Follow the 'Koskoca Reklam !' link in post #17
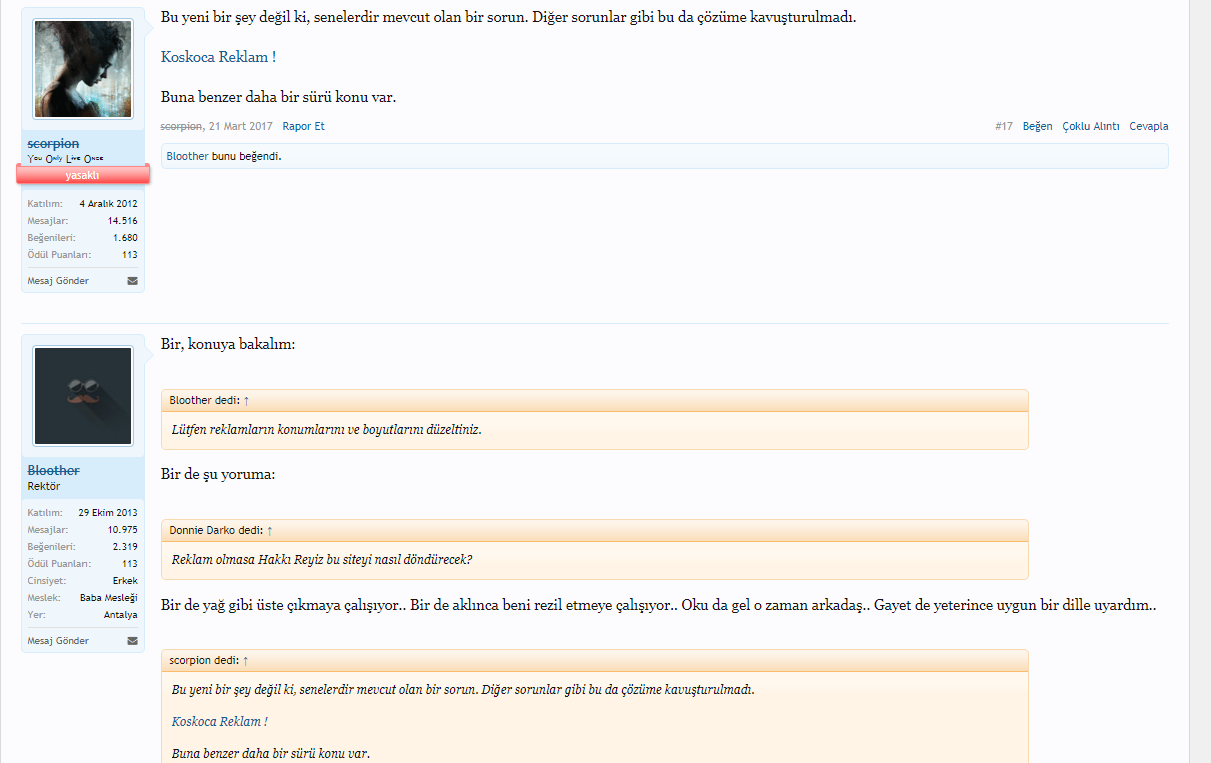The height and width of the screenshot is (763, 1211). 218,57
